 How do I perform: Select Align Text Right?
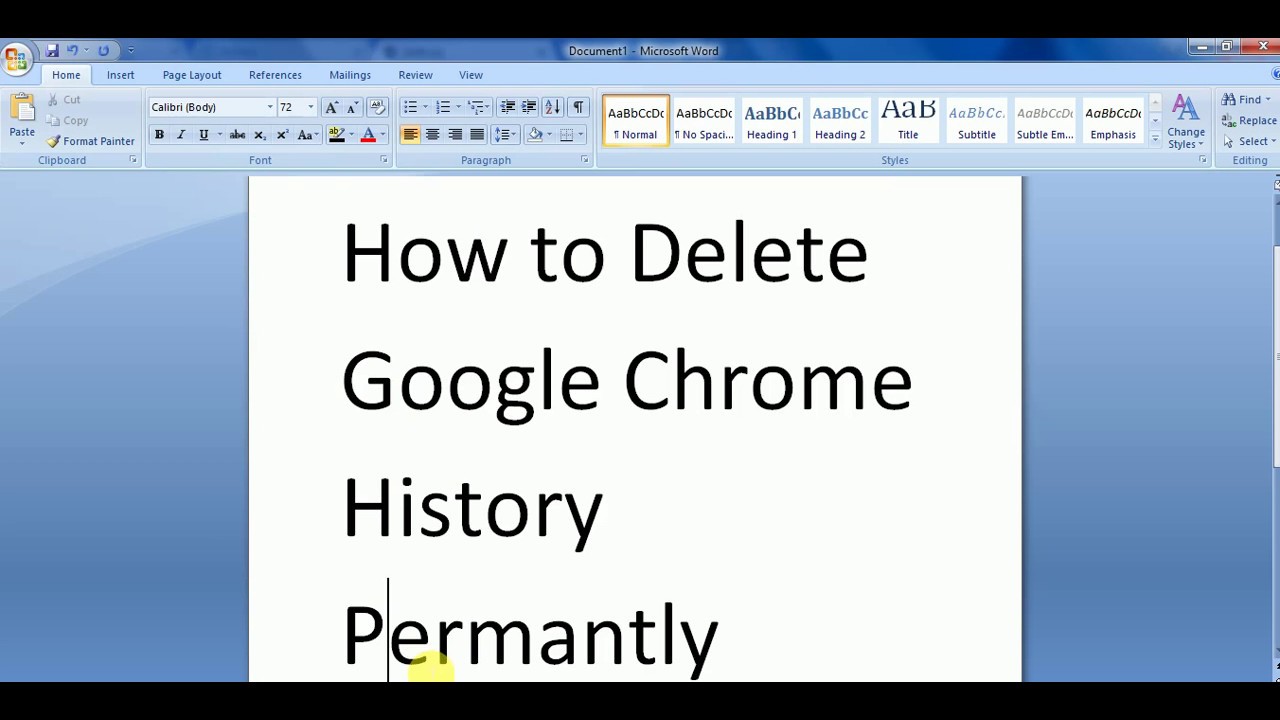coord(455,135)
